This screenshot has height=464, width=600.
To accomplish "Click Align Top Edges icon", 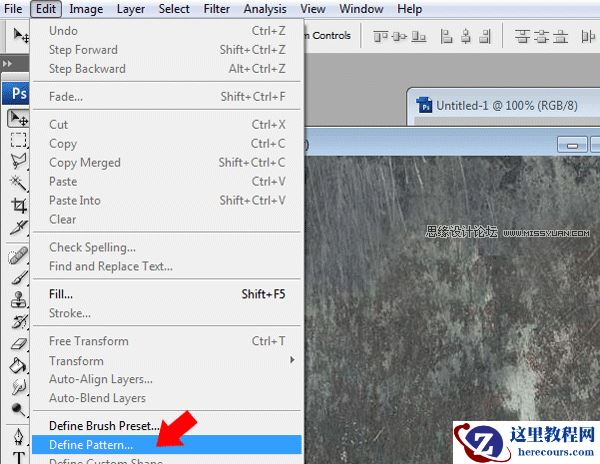I will click(x=380, y=37).
